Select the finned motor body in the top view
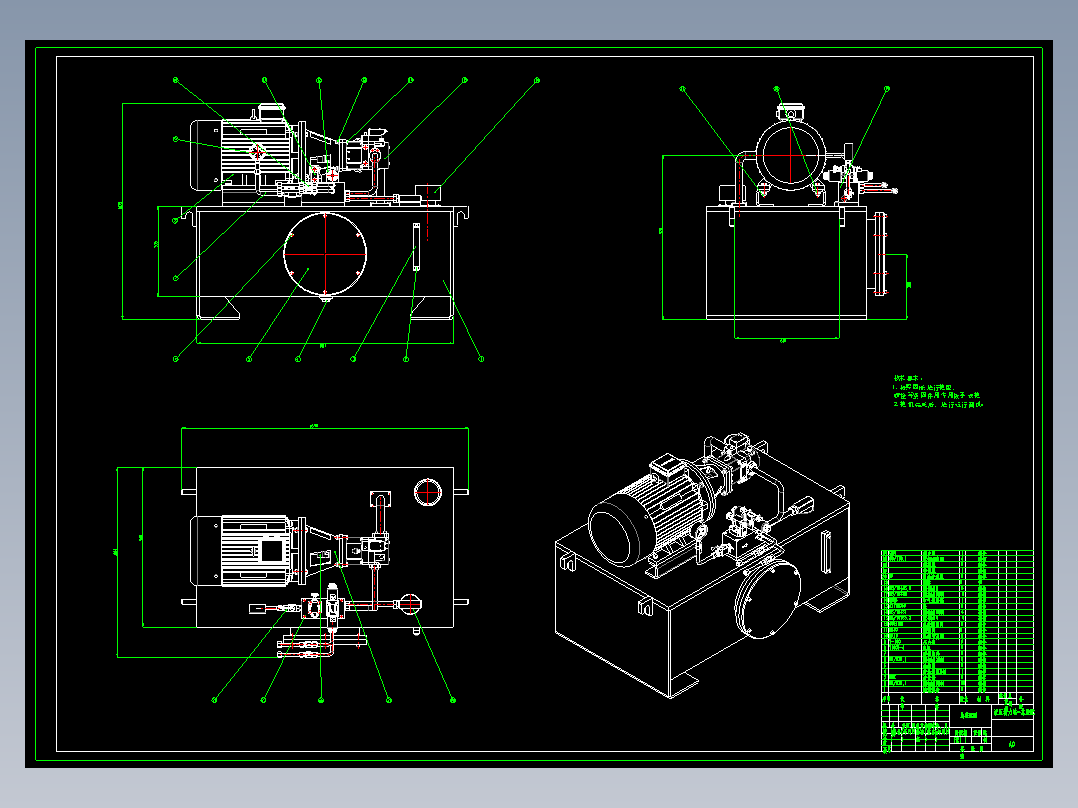 254,551
